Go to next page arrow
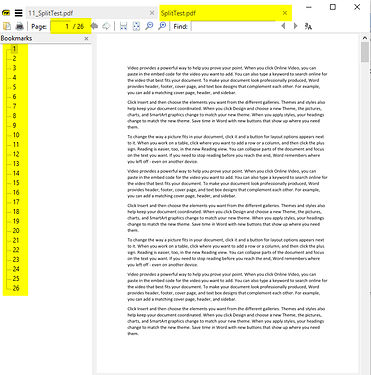This screenshot has height=375, width=371. 106,26
